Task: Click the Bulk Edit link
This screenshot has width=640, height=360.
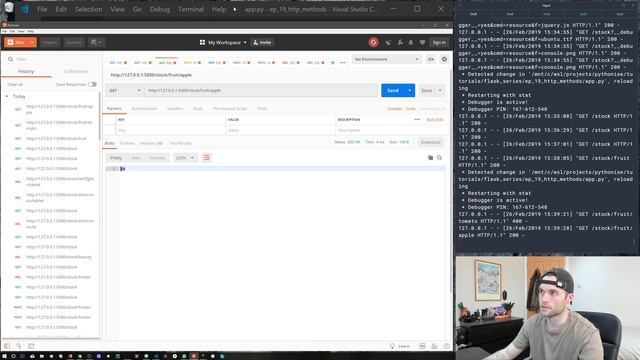Action: 435,120
